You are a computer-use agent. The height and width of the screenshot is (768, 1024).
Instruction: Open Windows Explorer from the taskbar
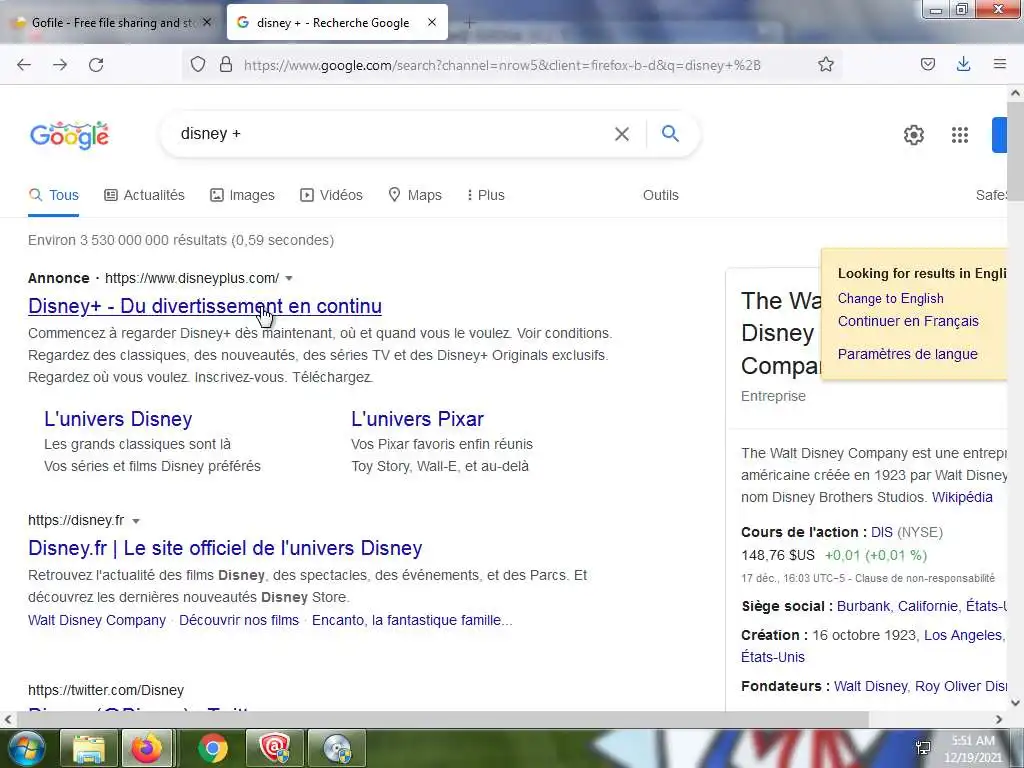coord(89,748)
